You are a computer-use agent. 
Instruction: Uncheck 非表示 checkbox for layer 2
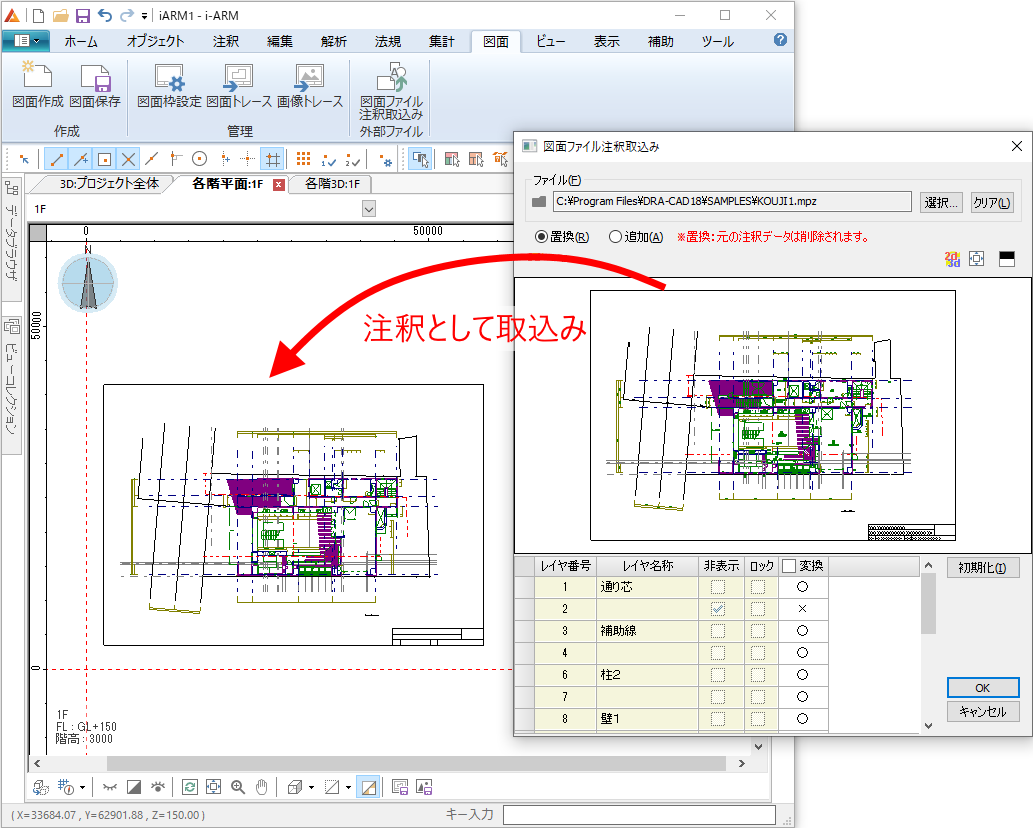click(718, 609)
